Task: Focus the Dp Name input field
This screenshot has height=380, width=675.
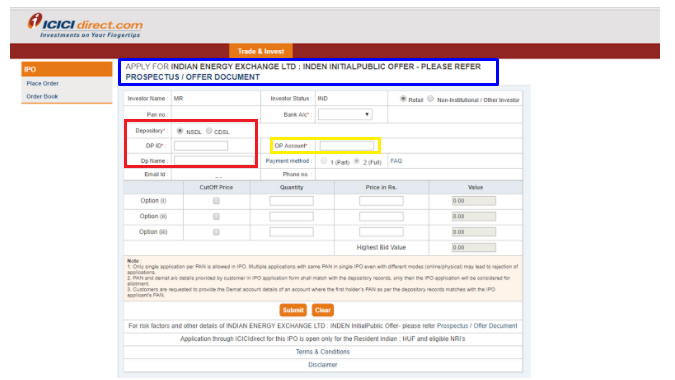Action: pos(214,161)
